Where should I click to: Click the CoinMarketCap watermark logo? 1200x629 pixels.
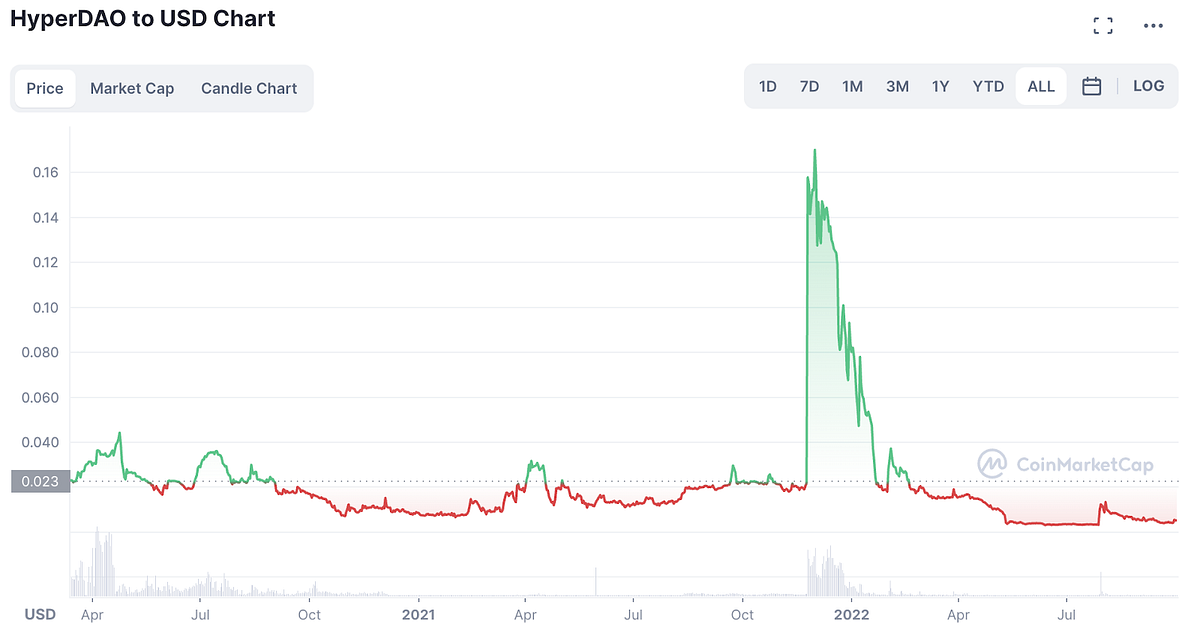pyautogui.click(x=1065, y=464)
